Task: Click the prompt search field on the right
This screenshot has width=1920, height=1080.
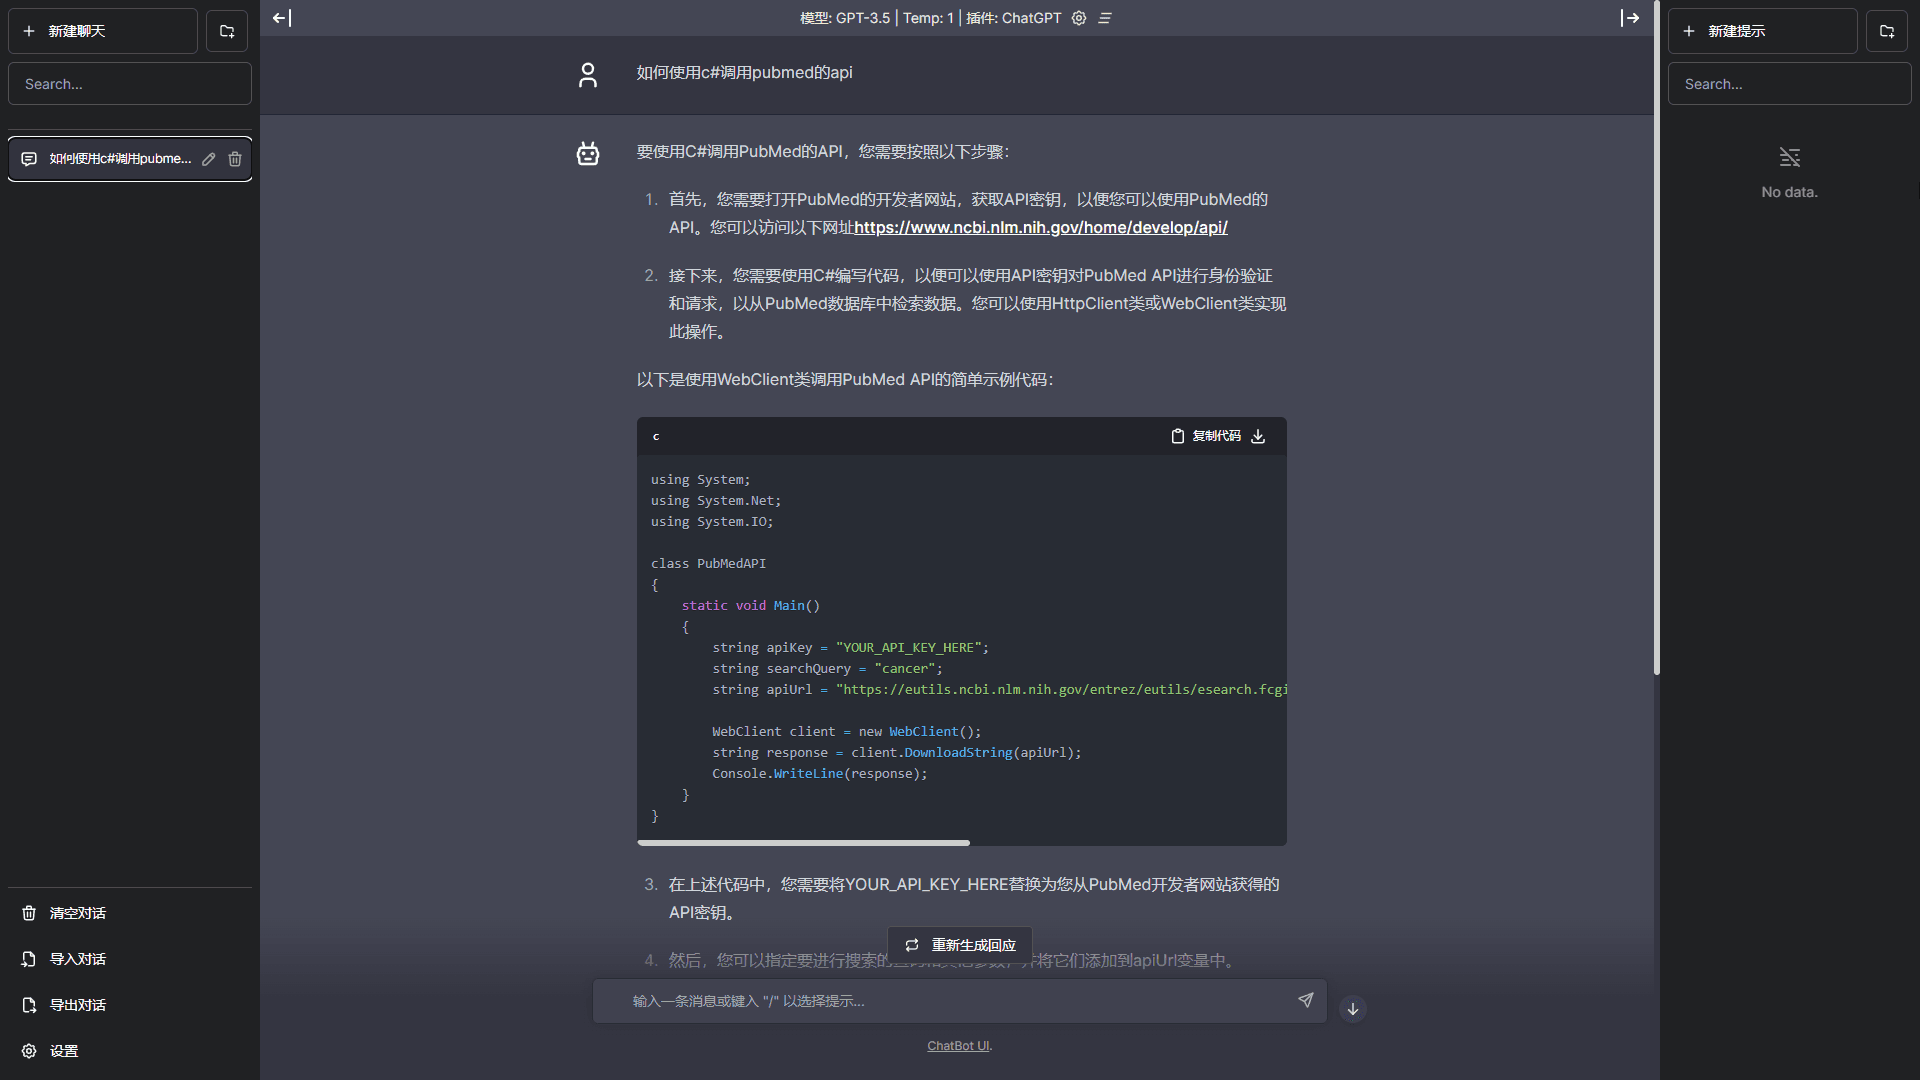Action: click(1789, 84)
